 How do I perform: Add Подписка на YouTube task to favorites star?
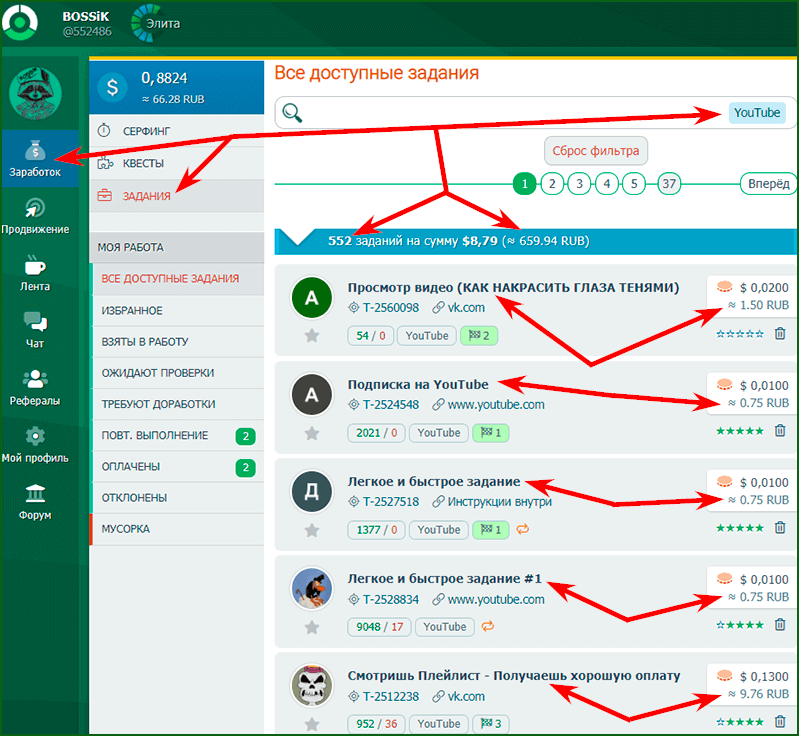[x=312, y=433]
